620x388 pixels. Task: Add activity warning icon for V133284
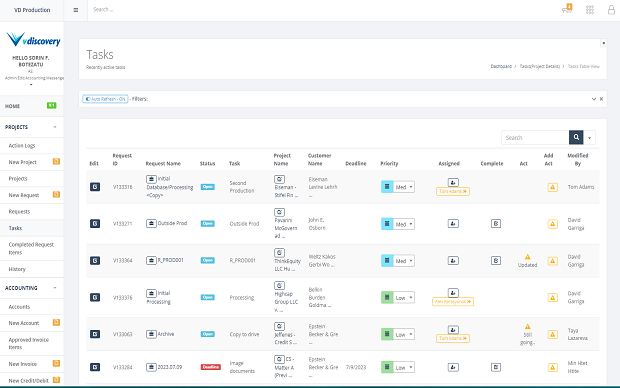click(x=552, y=367)
